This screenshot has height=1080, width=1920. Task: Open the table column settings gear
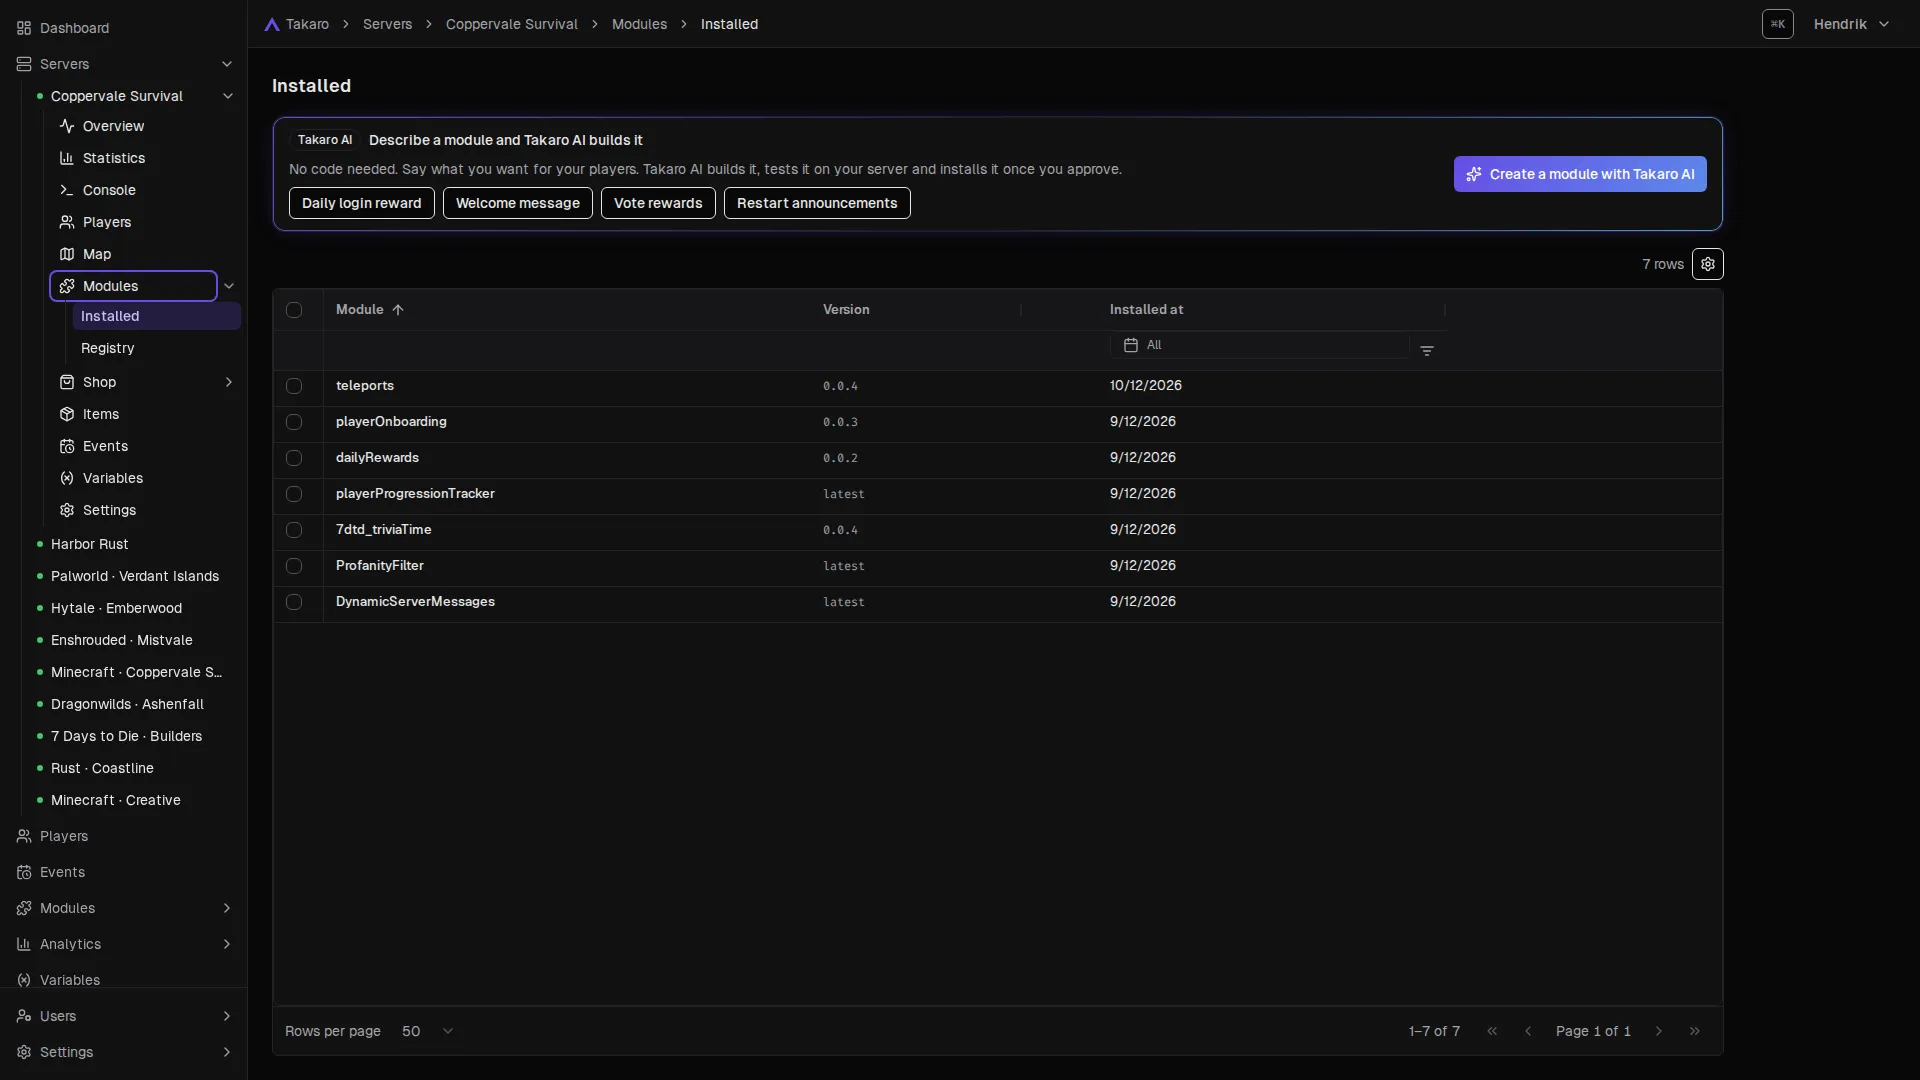[x=1707, y=264]
